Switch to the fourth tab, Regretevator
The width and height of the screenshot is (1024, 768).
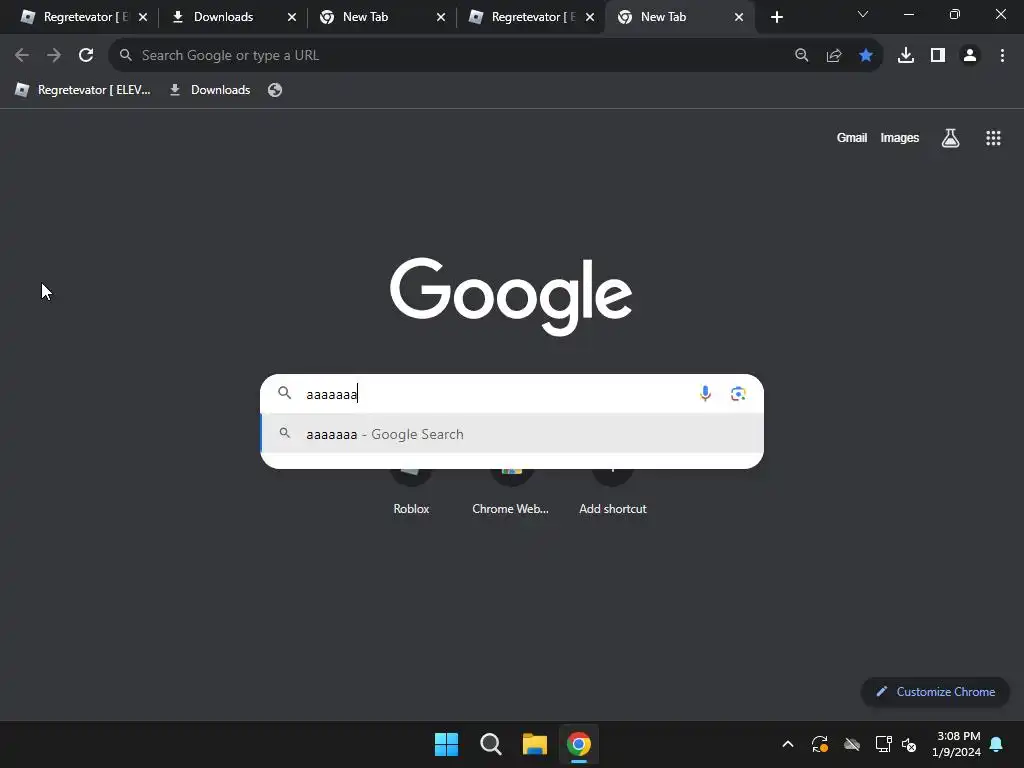pos(526,17)
